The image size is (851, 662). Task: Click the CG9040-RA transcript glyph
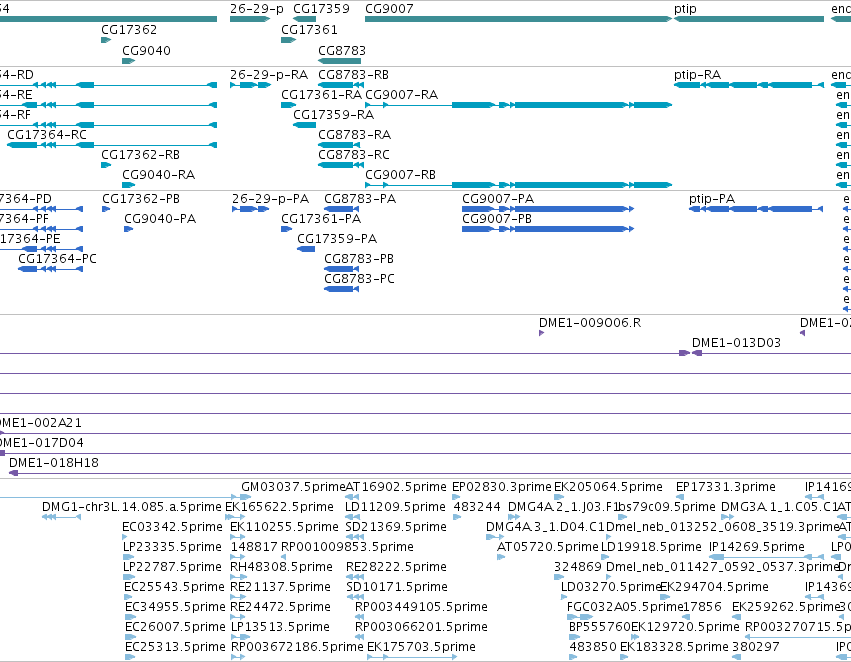tap(128, 184)
